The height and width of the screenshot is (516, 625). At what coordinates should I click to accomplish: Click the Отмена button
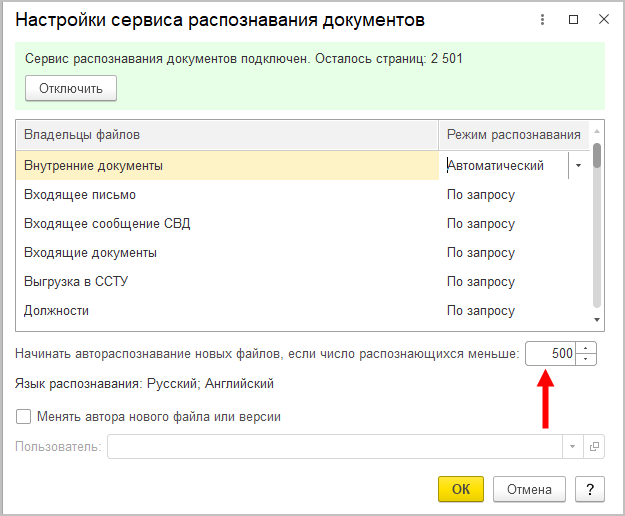(529, 489)
